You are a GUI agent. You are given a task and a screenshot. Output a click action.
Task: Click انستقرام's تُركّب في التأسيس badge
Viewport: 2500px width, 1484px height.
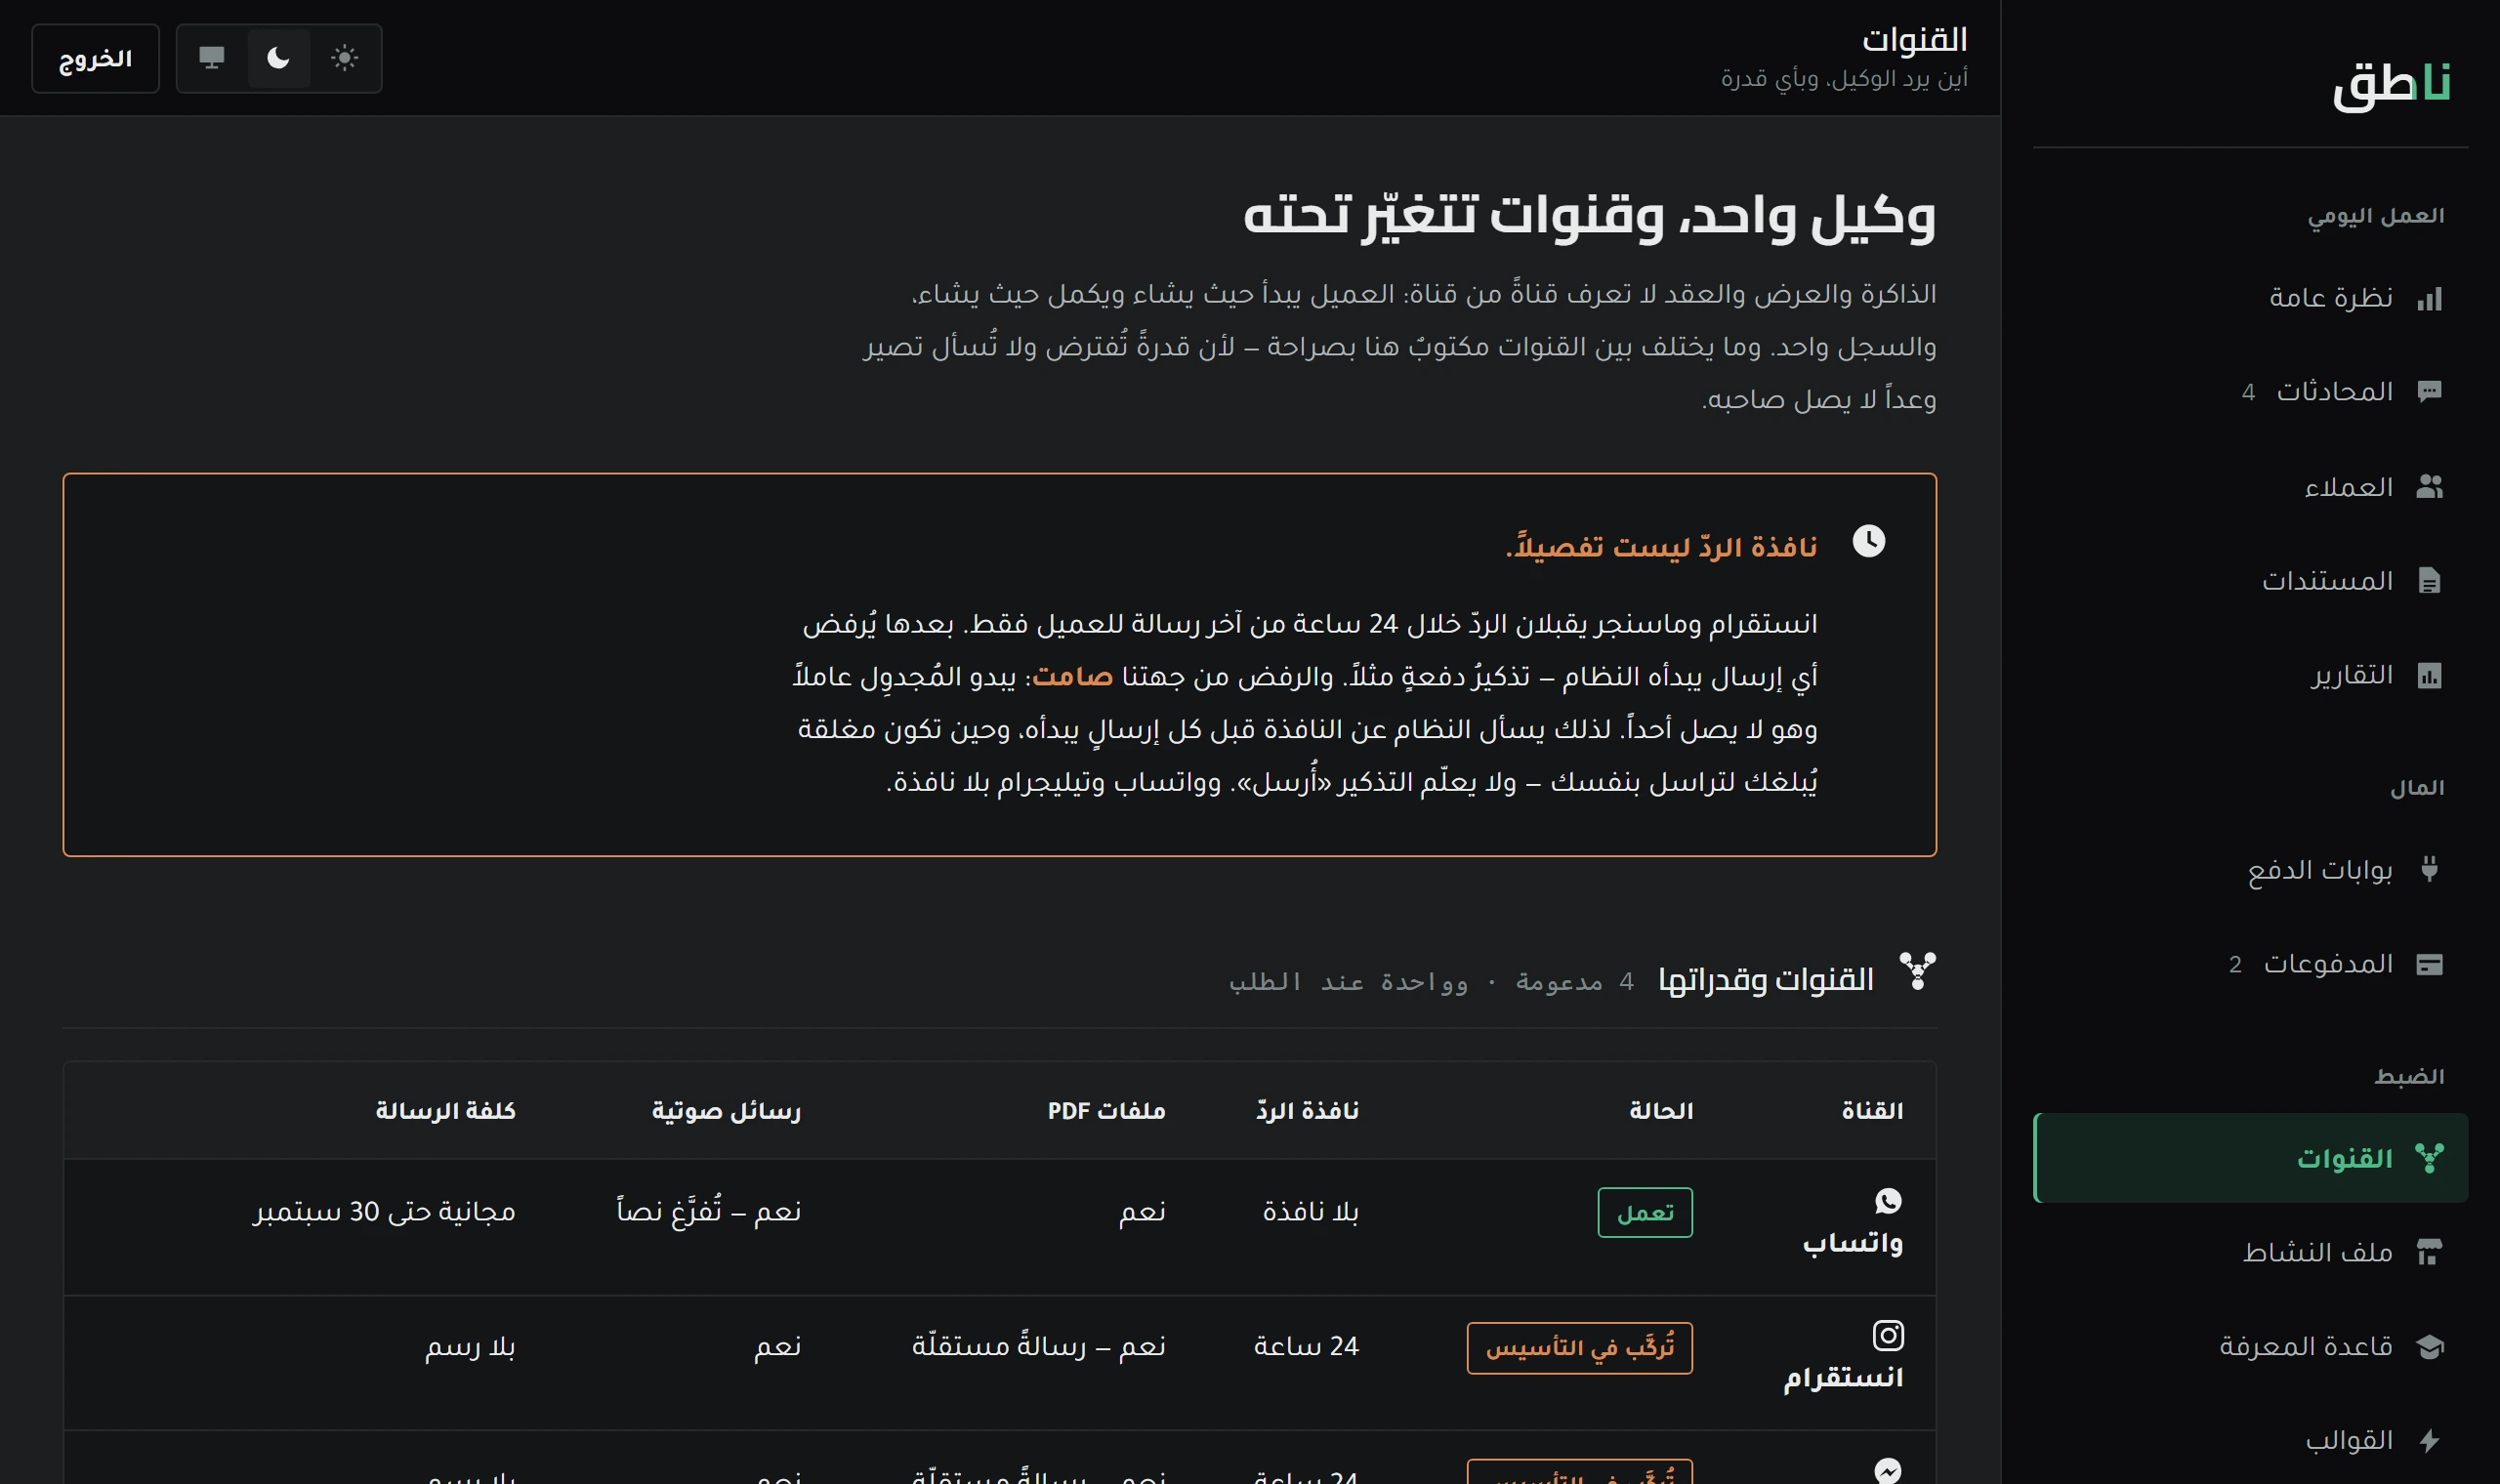click(1580, 1348)
